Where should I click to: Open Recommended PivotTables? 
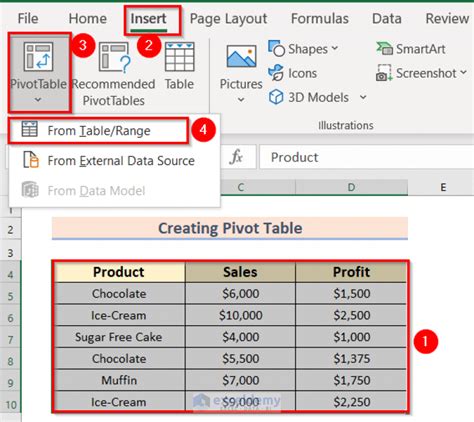[113, 74]
